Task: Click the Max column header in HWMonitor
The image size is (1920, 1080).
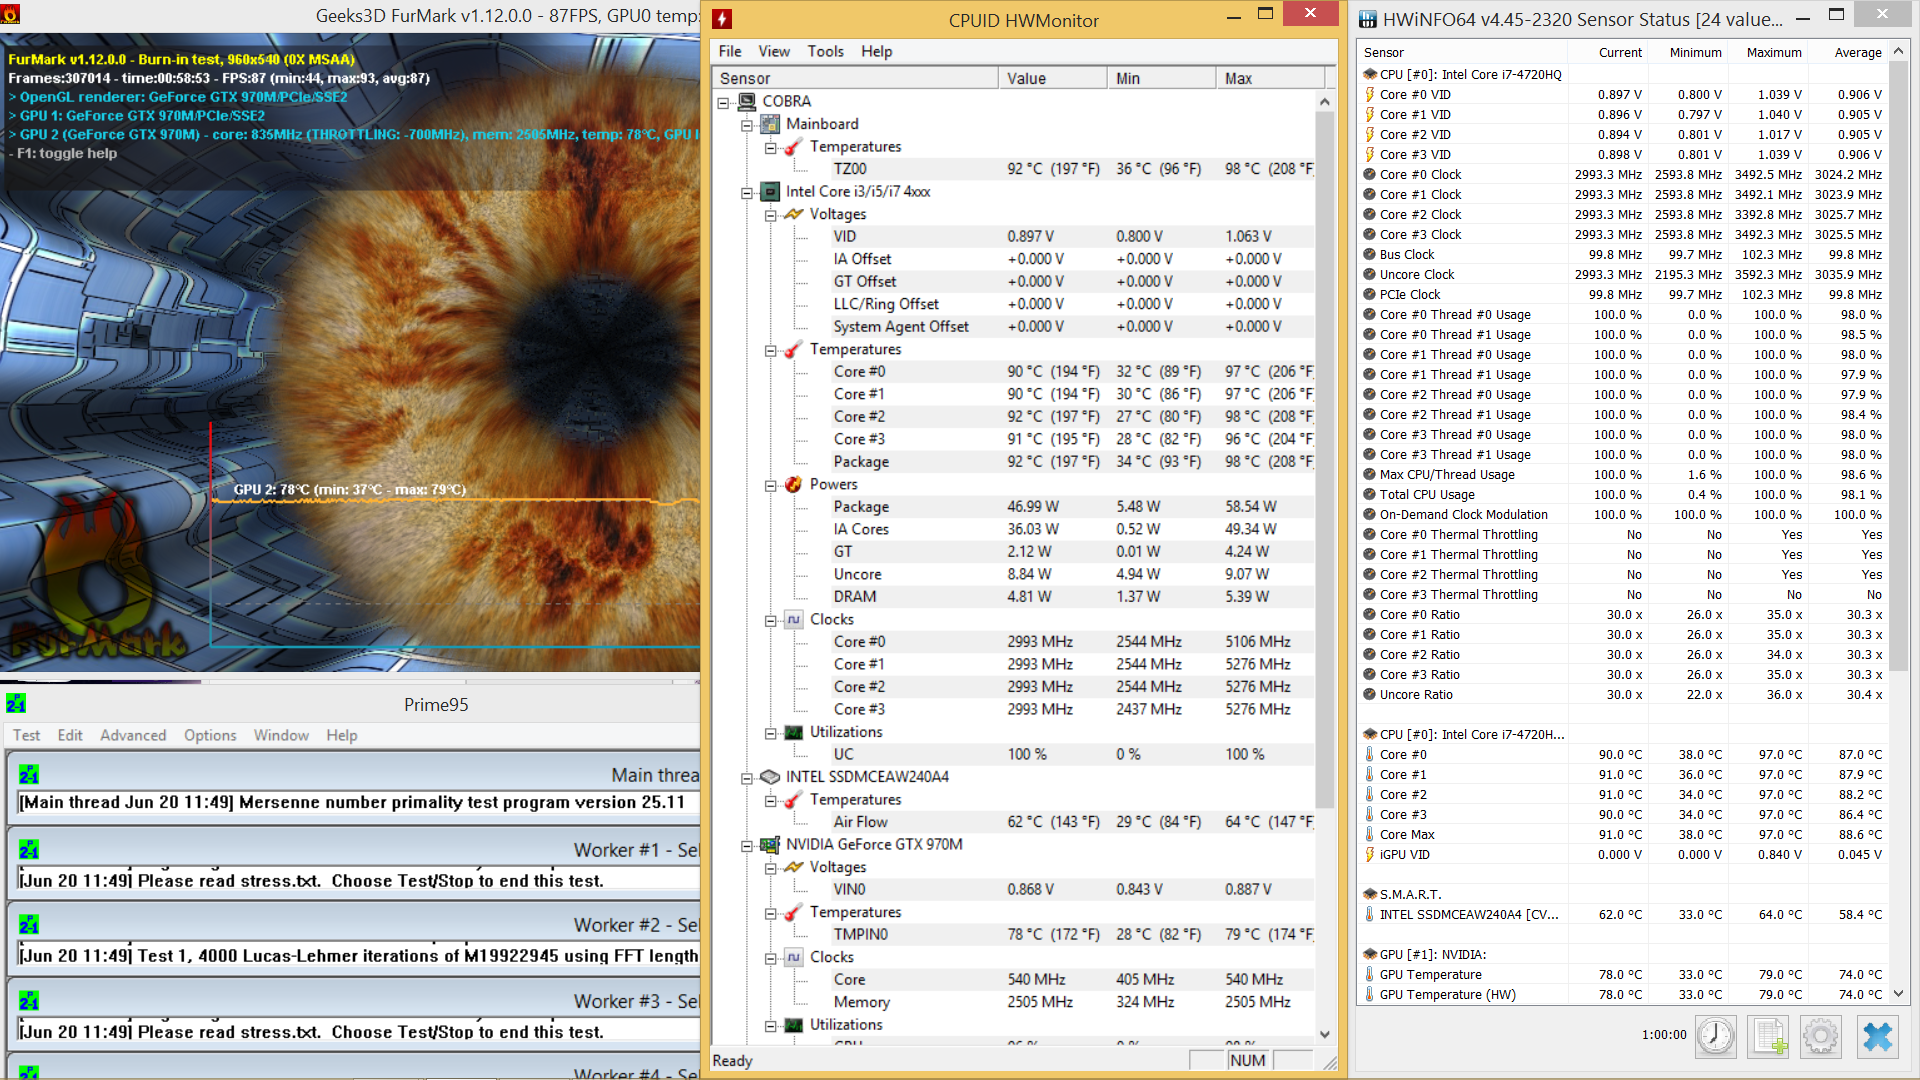Action: tap(1270, 78)
